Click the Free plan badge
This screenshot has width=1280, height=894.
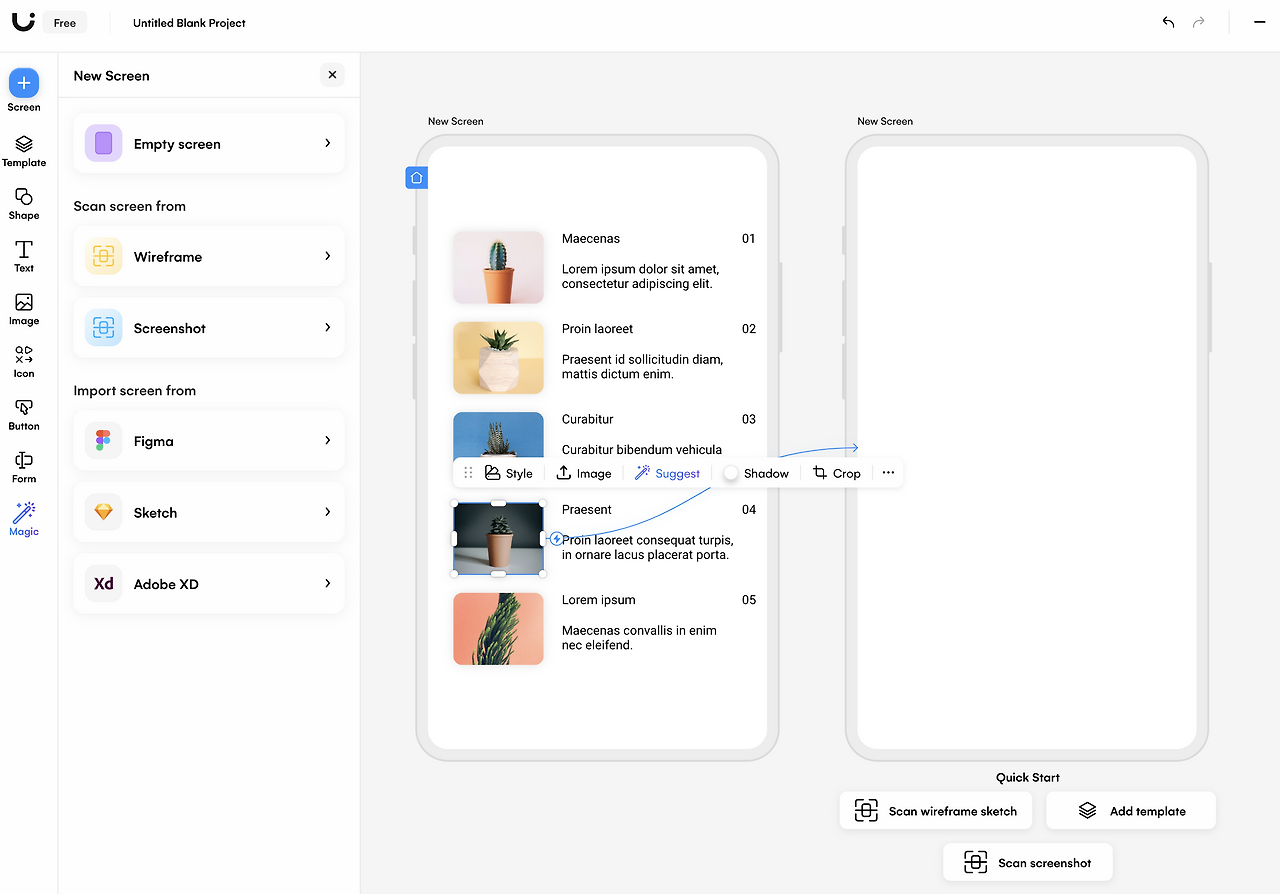coord(65,22)
